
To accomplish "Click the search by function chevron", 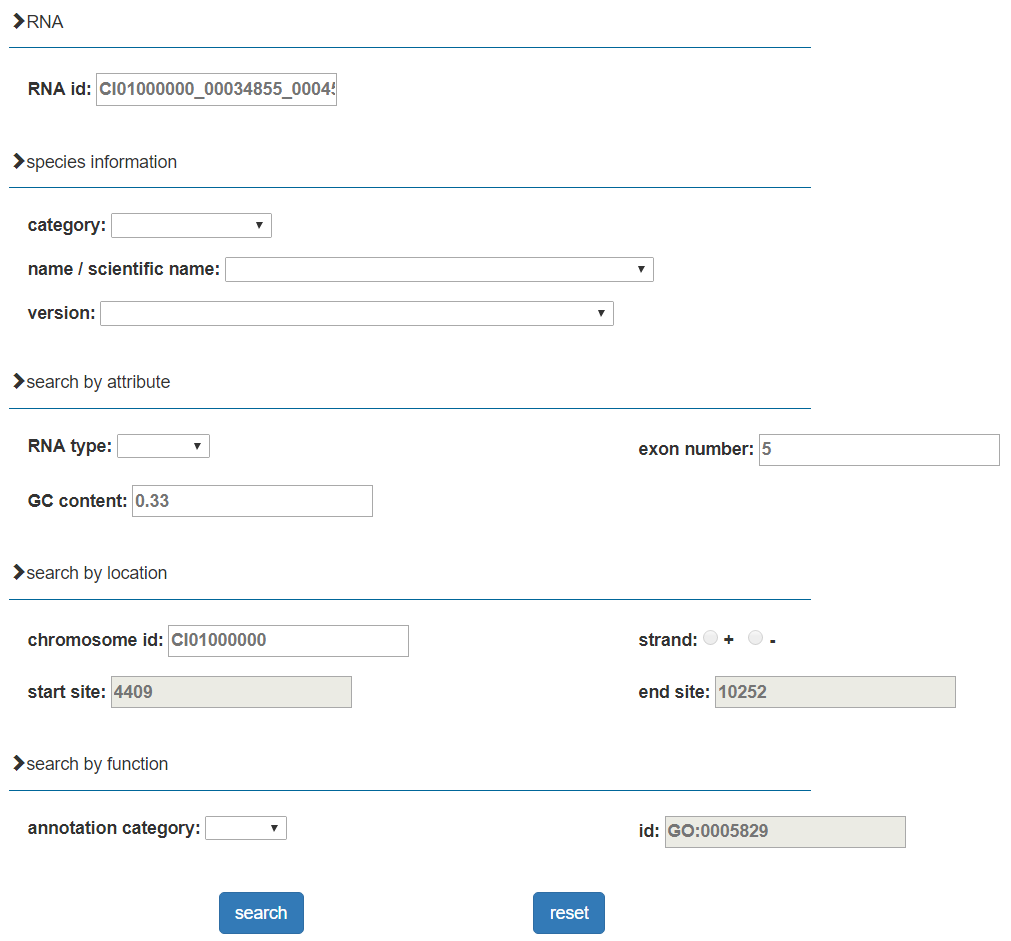I will 18,764.
